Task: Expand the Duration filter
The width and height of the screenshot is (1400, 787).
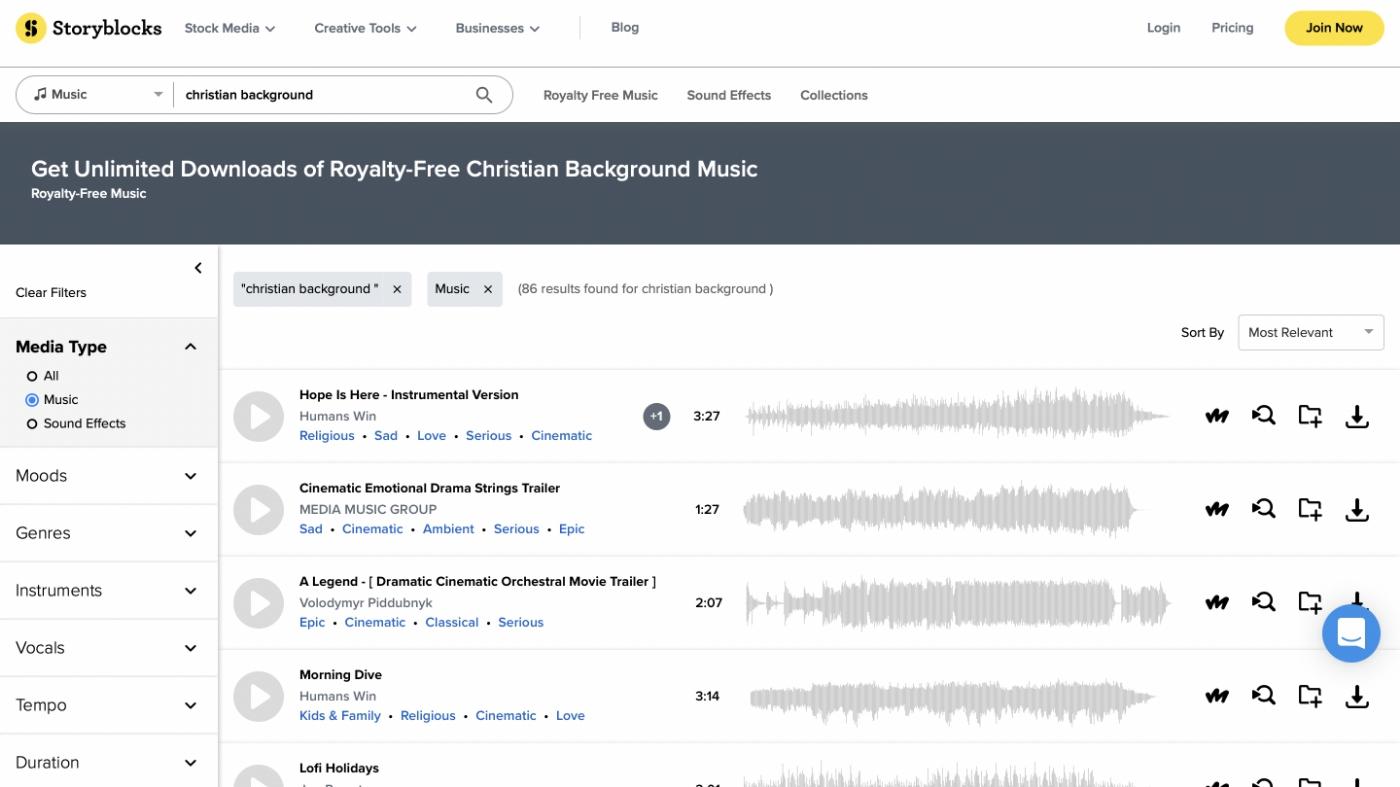Action: pyautogui.click(x=108, y=762)
